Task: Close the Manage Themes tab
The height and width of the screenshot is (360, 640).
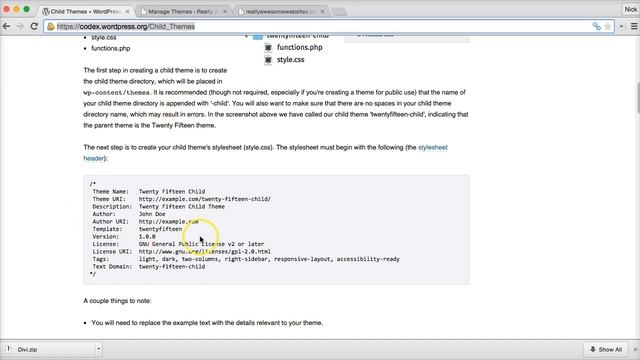Action: tap(224, 11)
